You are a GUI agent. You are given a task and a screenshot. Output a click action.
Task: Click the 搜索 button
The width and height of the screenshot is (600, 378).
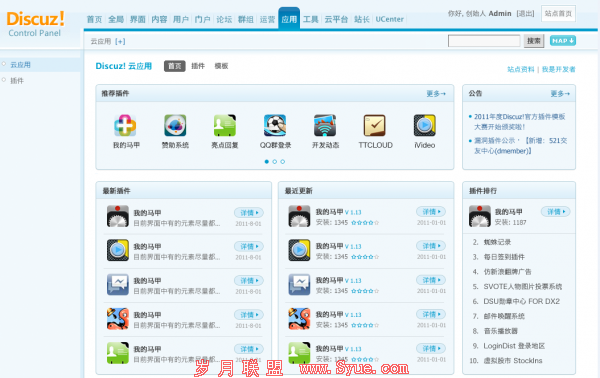534,41
